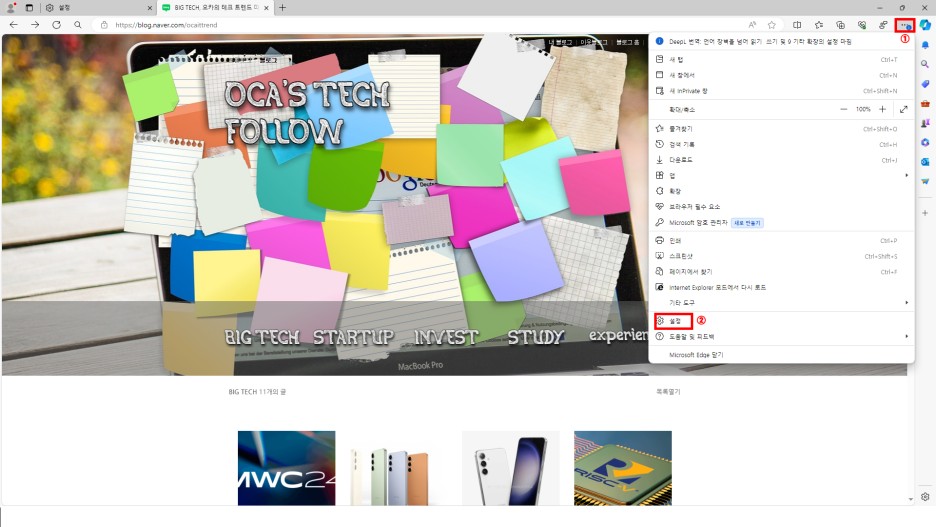Image resolution: width=936 pixels, height=527 pixels.
Task: Click the share icon left of ellipsis button
Action: (883, 25)
